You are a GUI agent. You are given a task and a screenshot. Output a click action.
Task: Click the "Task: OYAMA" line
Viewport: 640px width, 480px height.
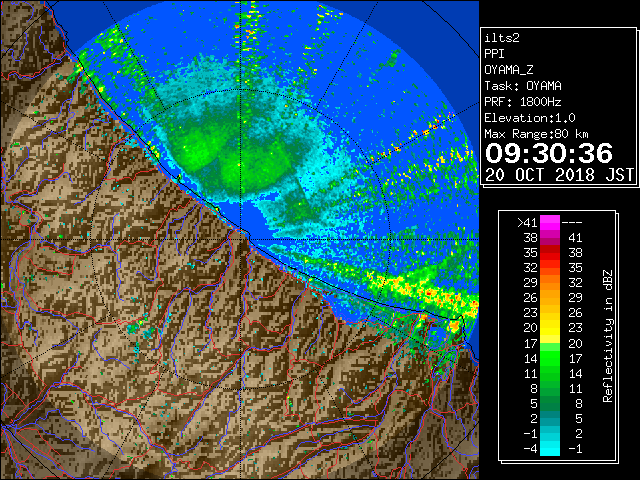523,86
